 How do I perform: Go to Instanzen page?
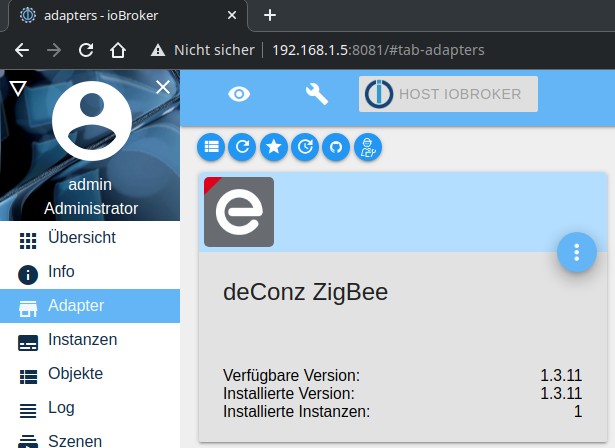point(80,340)
